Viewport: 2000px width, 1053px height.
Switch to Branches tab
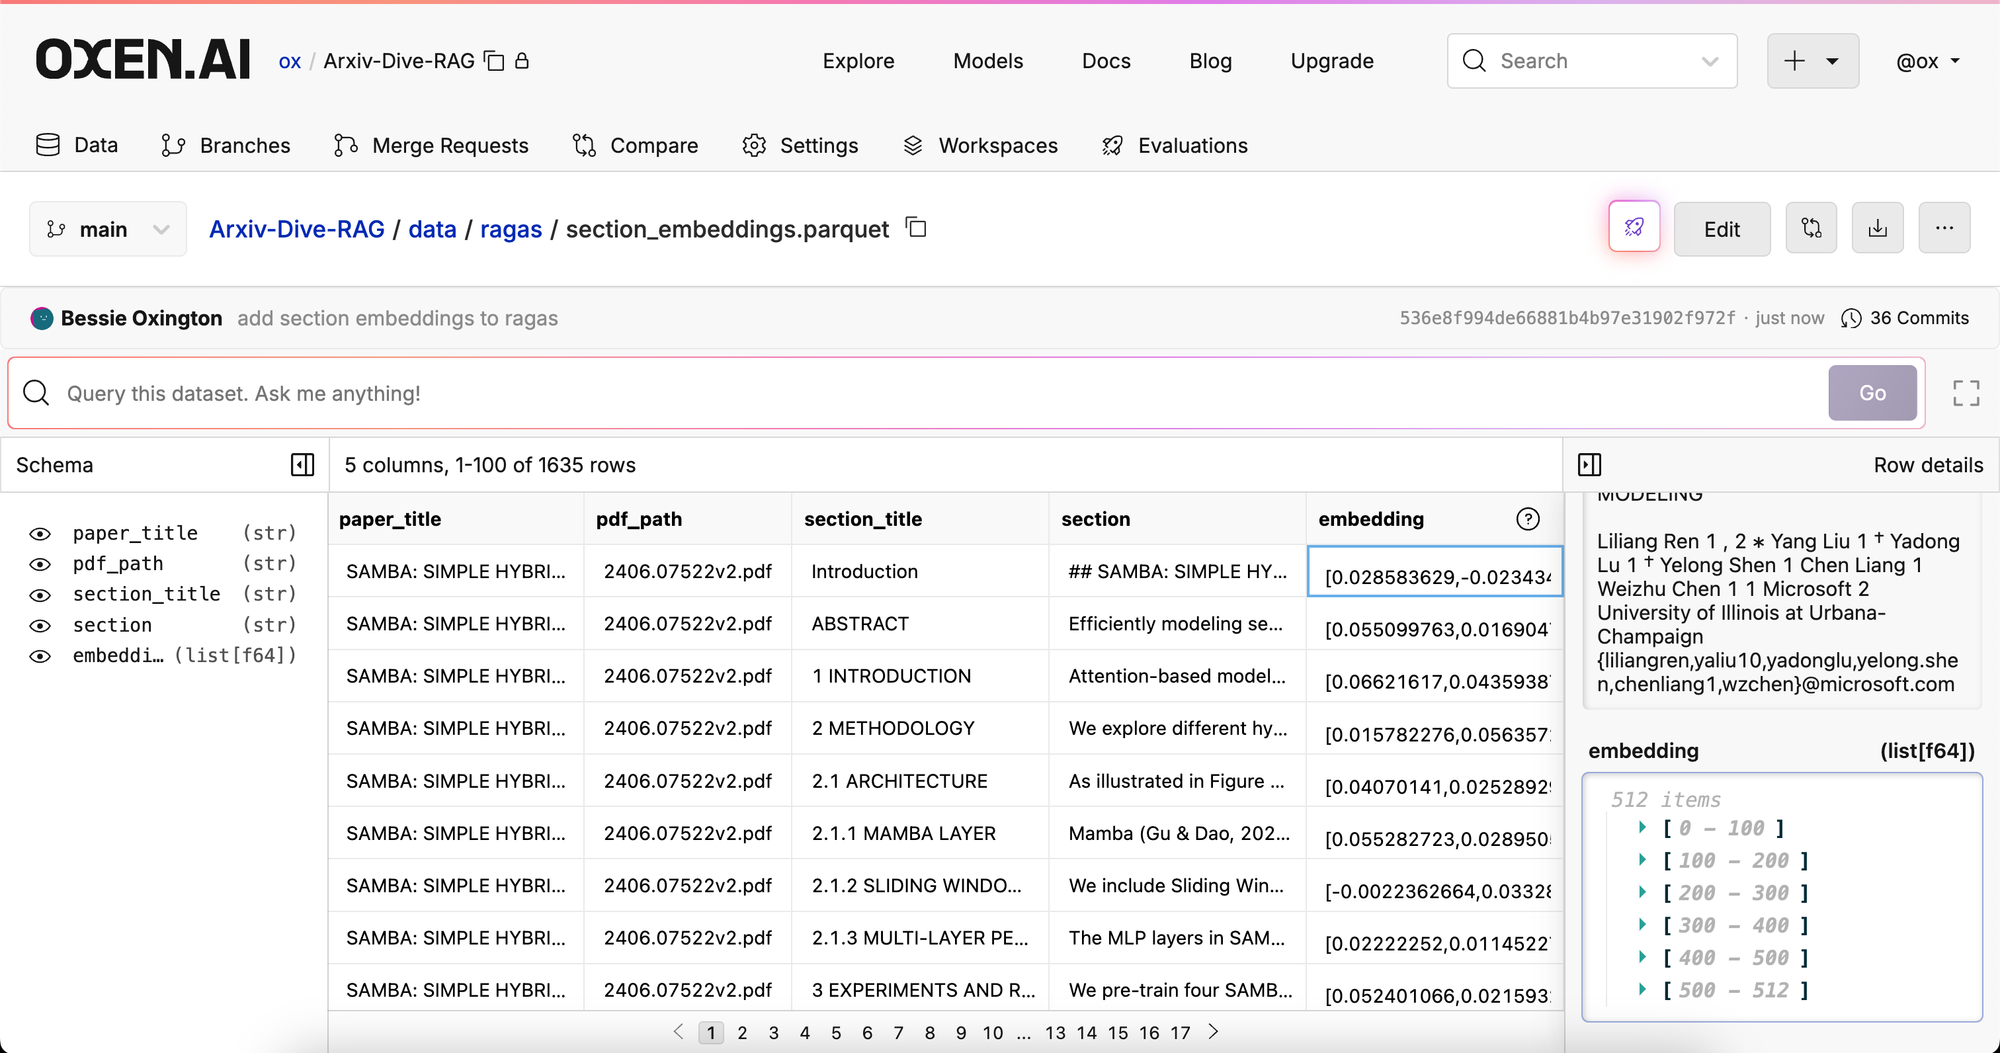pos(226,145)
